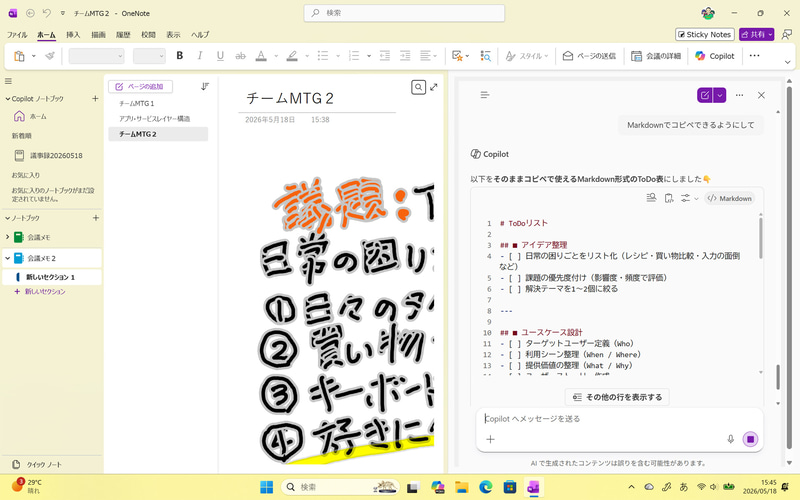
Task: Toggle bold formatting
Action: (x=180, y=56)
